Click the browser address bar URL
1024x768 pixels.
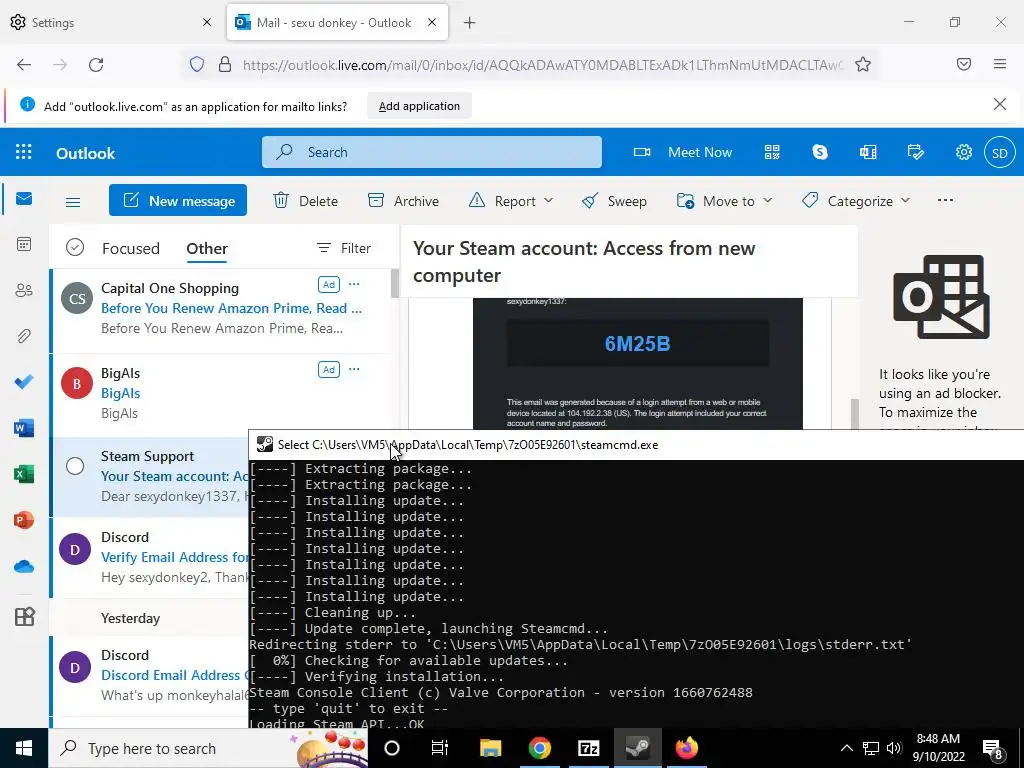pyautogui.click(x=543, y=65)
